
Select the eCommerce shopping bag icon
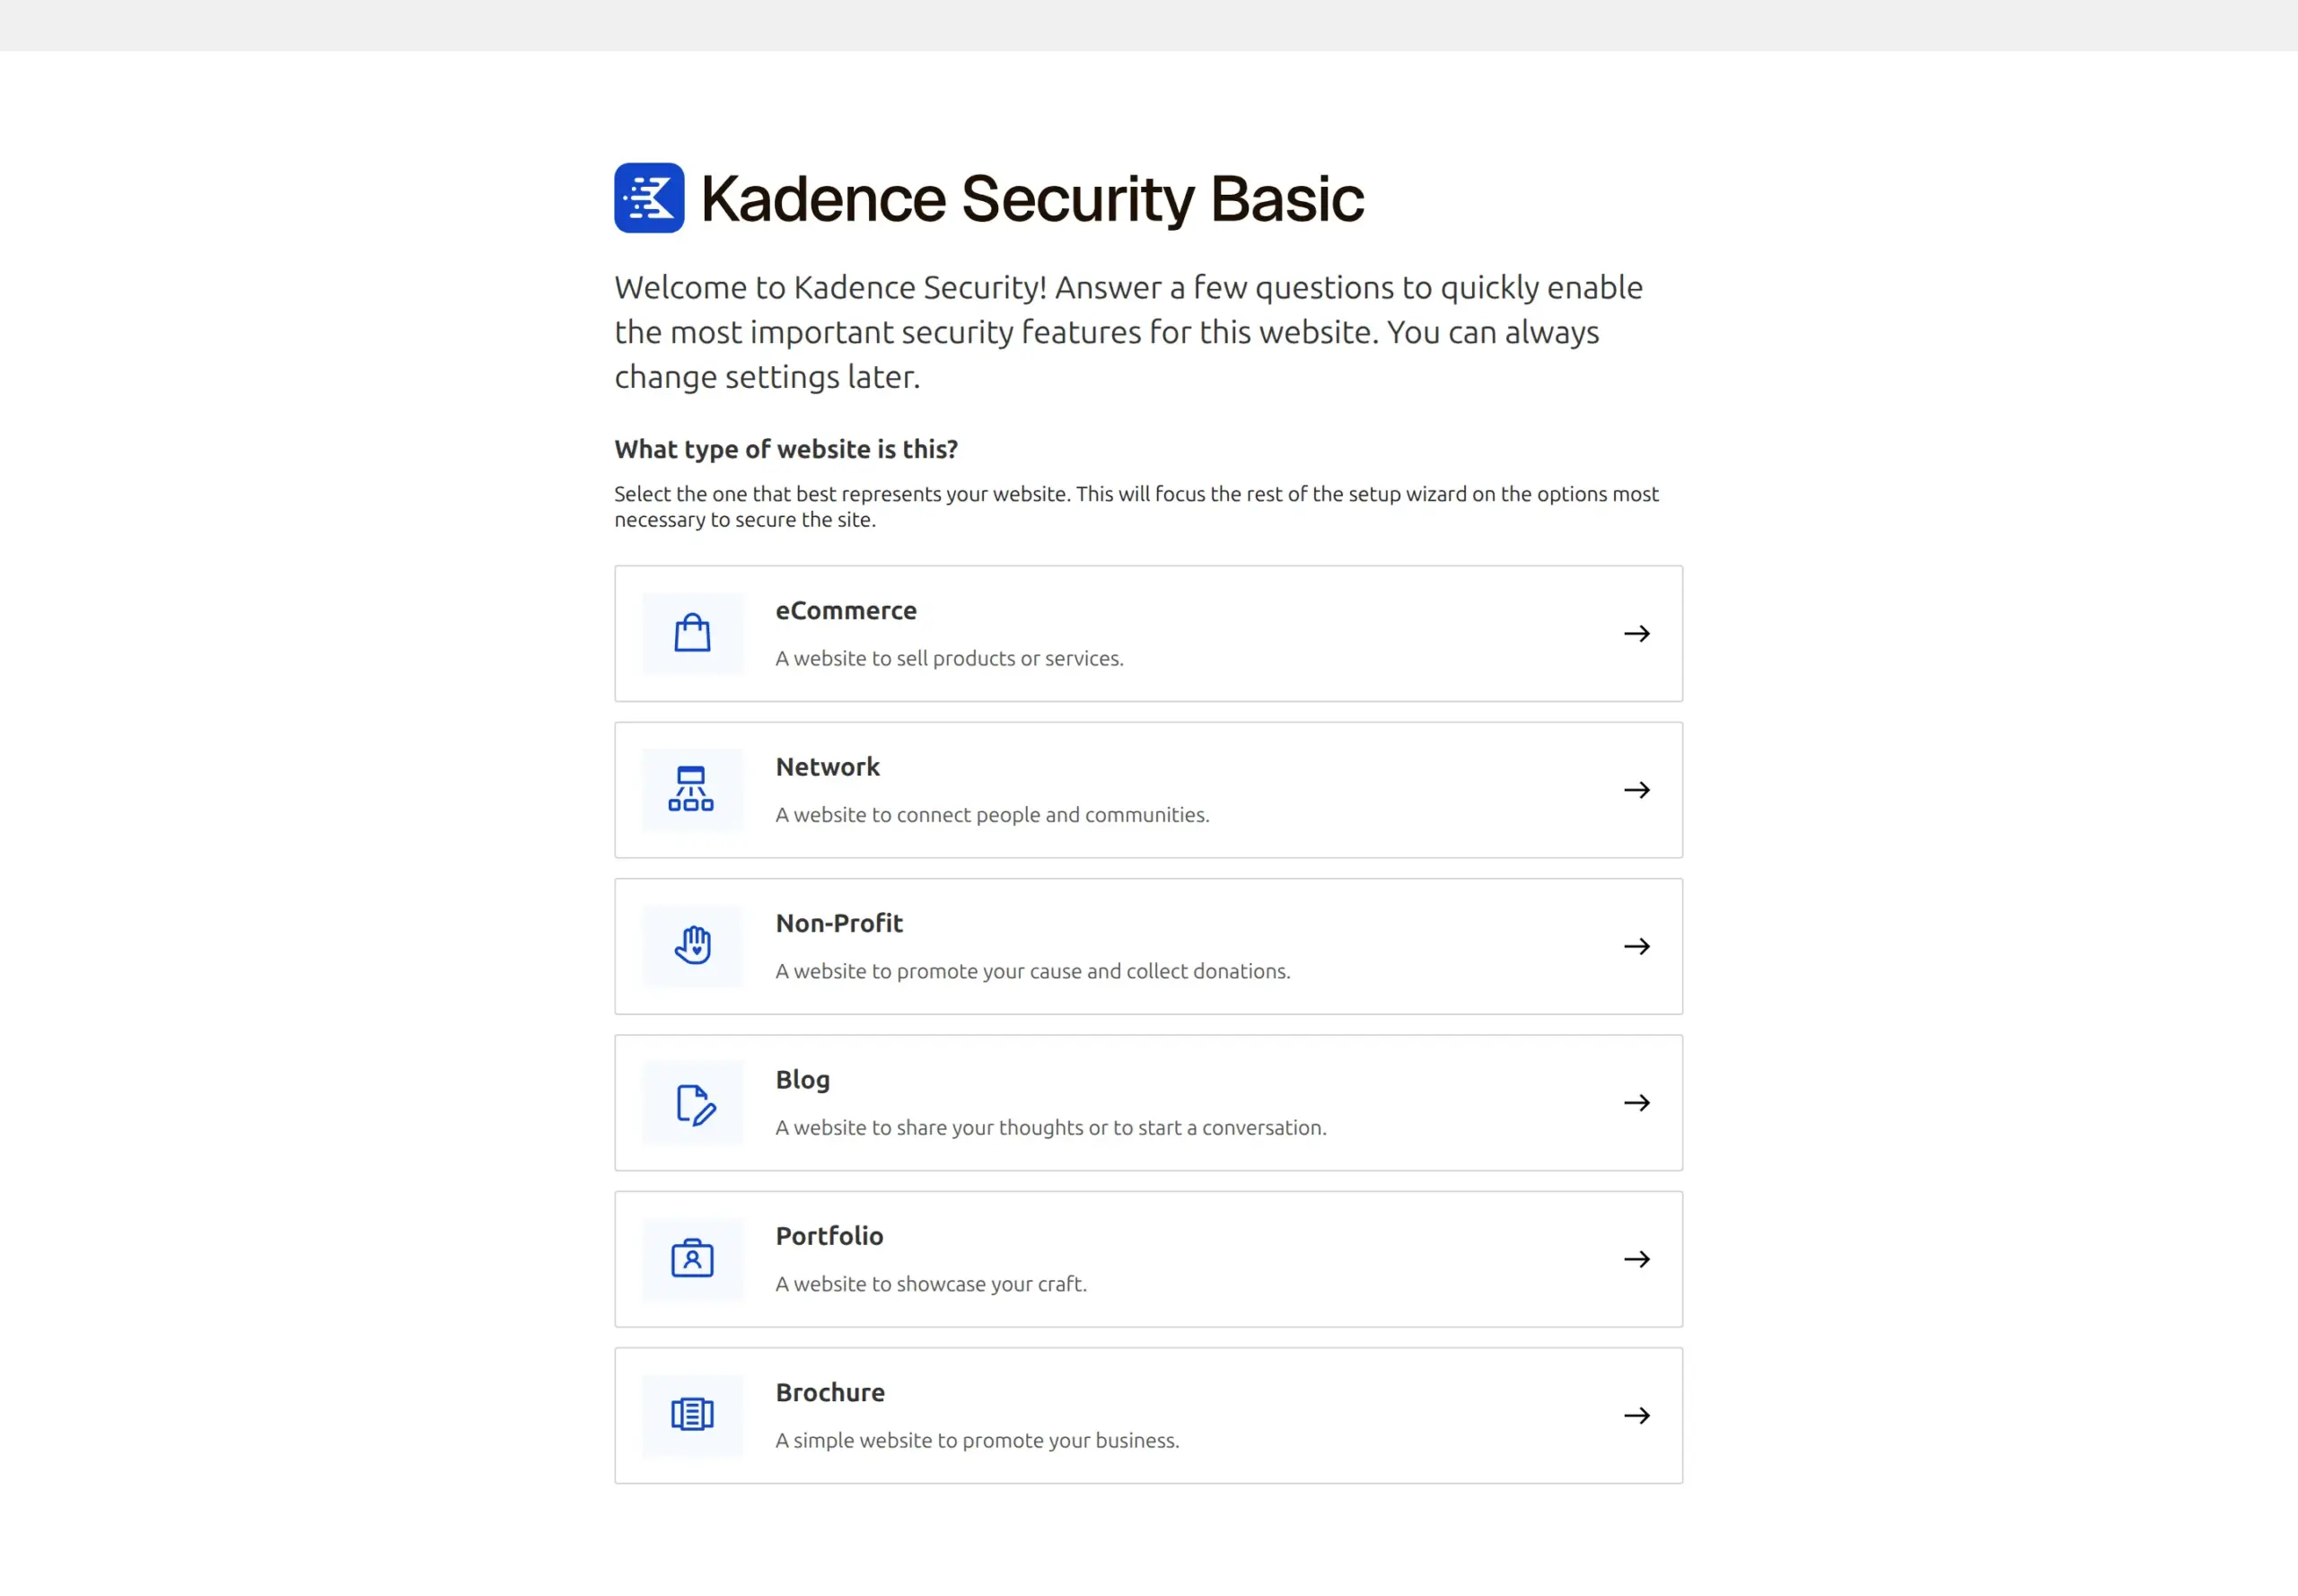click(692, 633)
